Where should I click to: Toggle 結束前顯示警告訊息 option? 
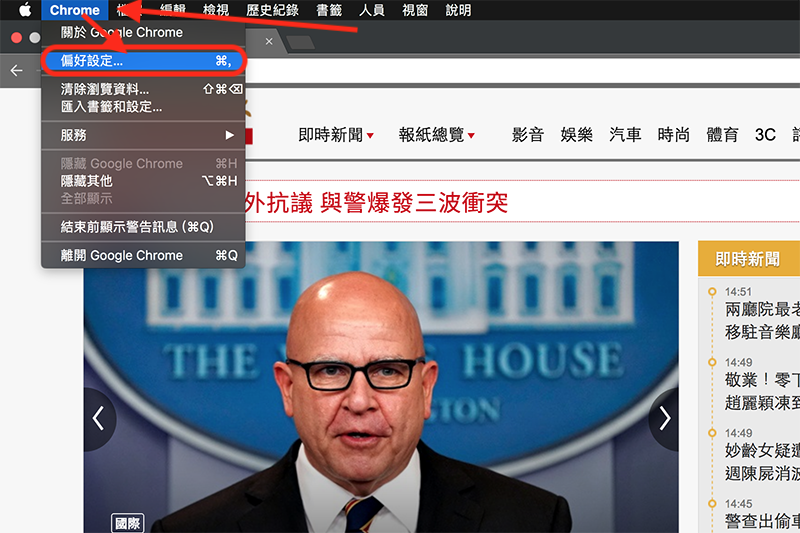[137, 227]
